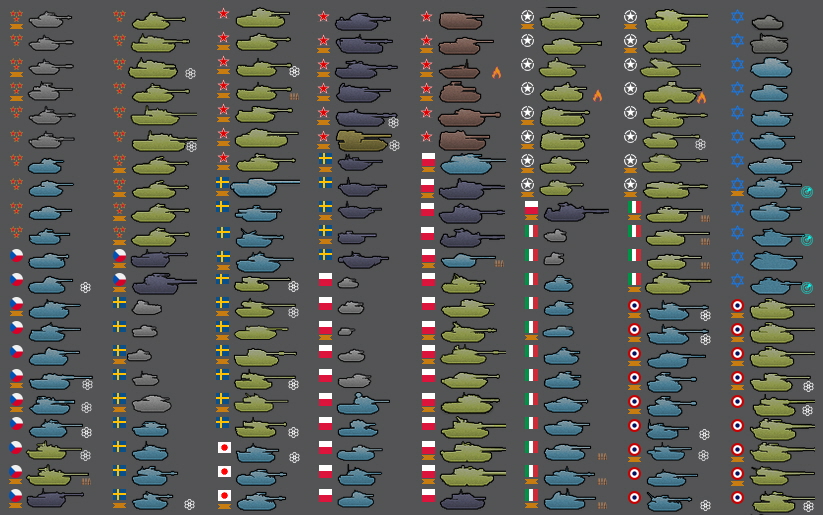Select the topmost Czech flag in the first column

(x=16, y=255)
